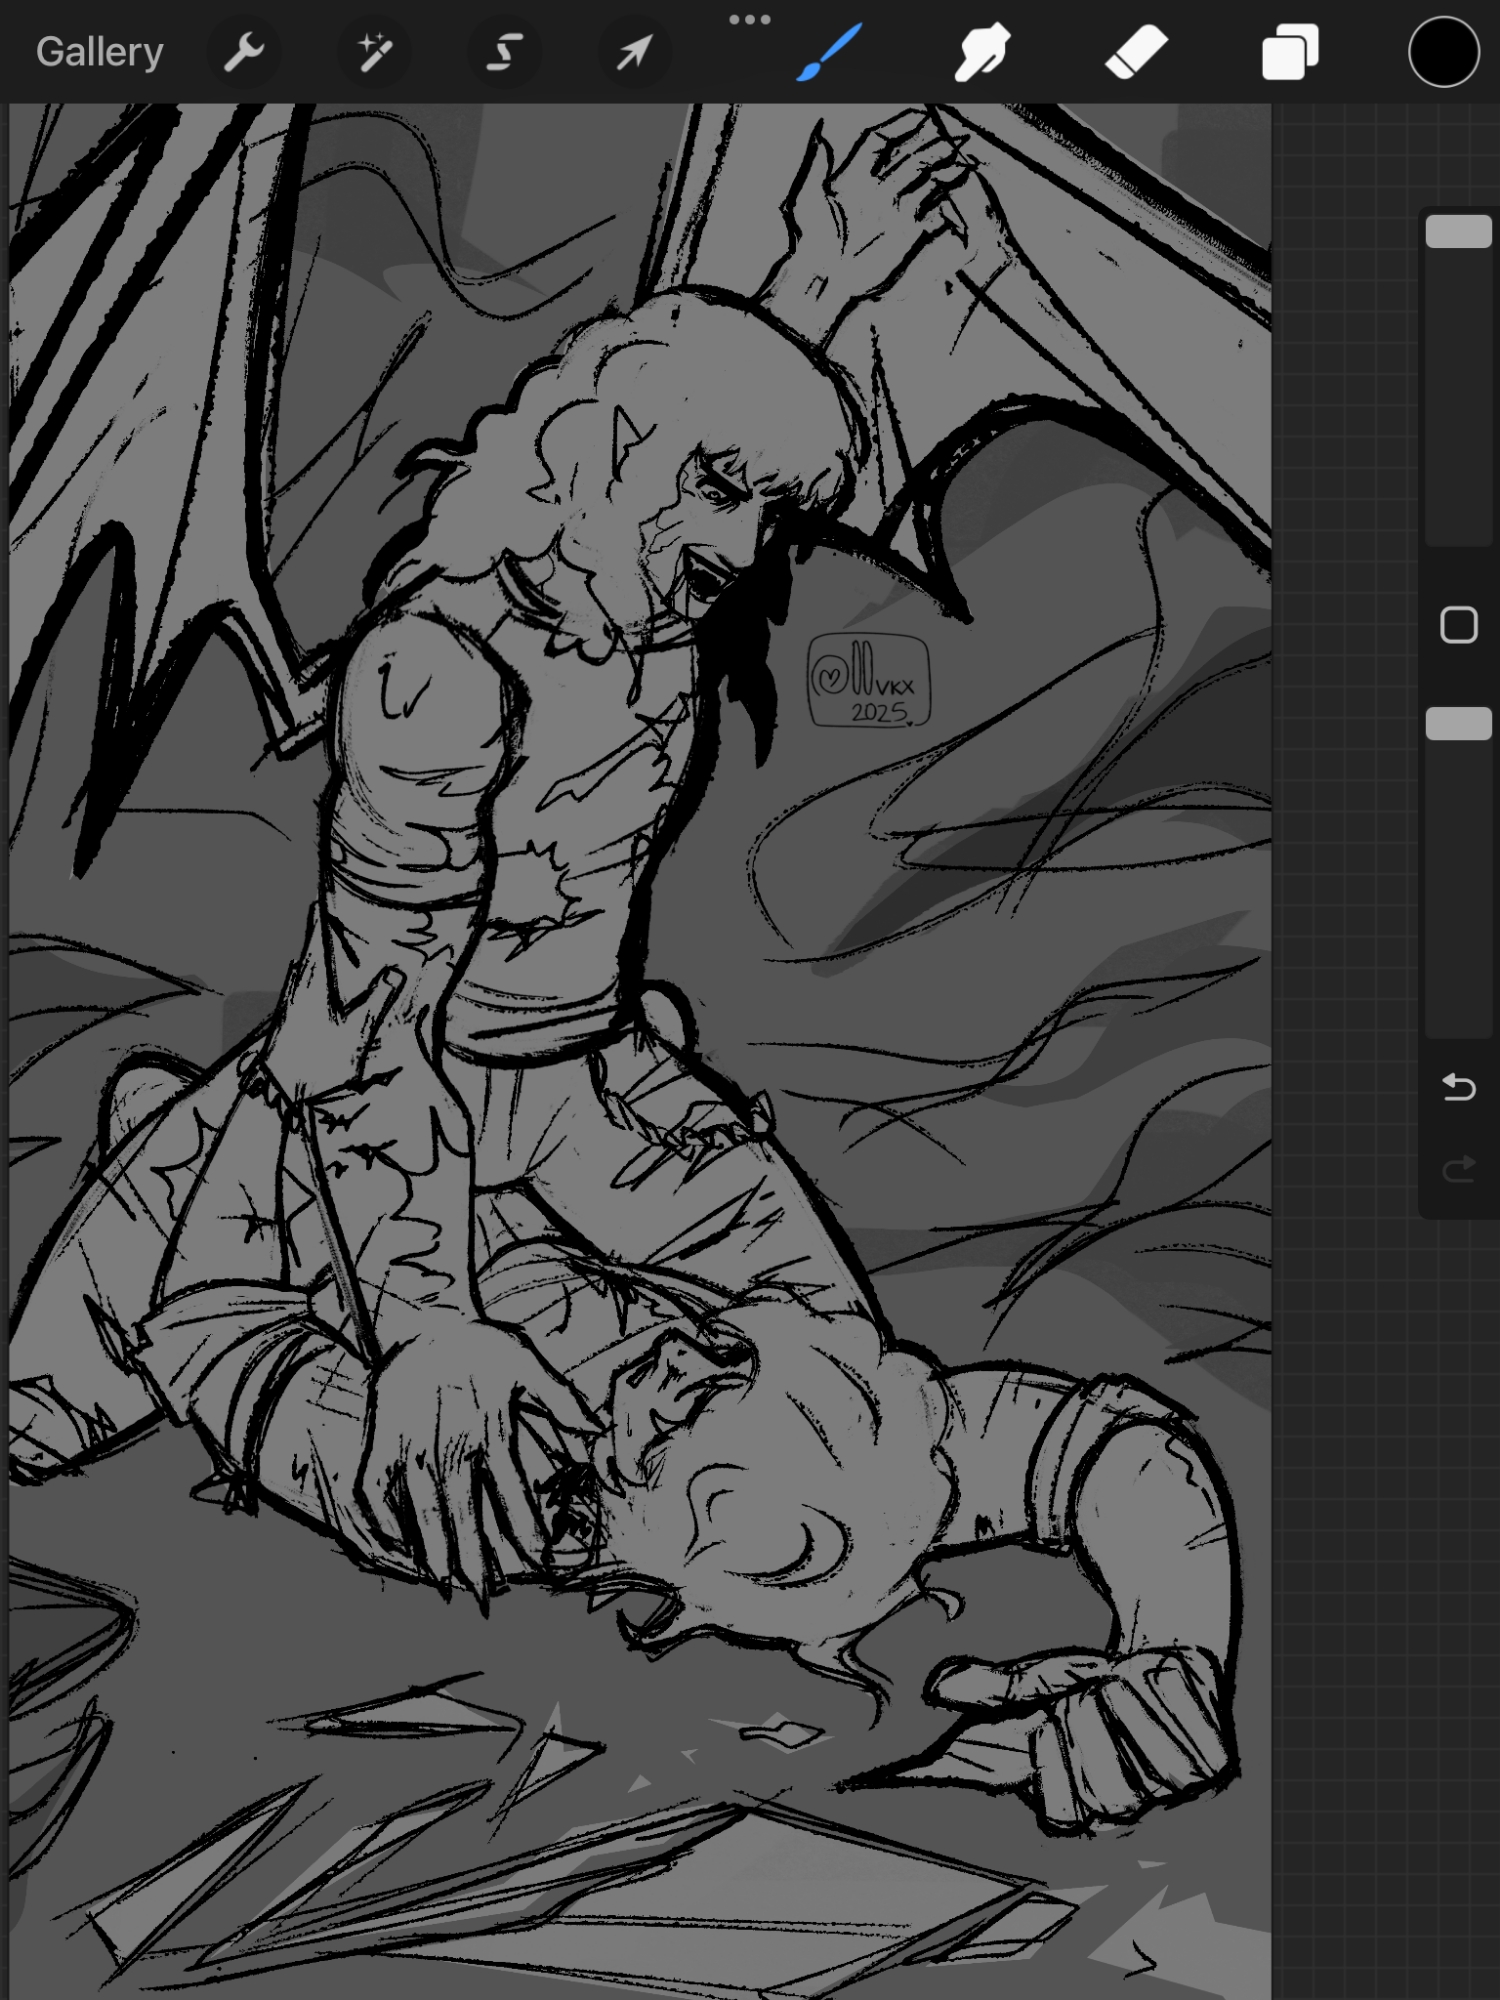Activate the Selection tool
The width and height of the screenshot is (1500, 2000).
click(504, 53)
